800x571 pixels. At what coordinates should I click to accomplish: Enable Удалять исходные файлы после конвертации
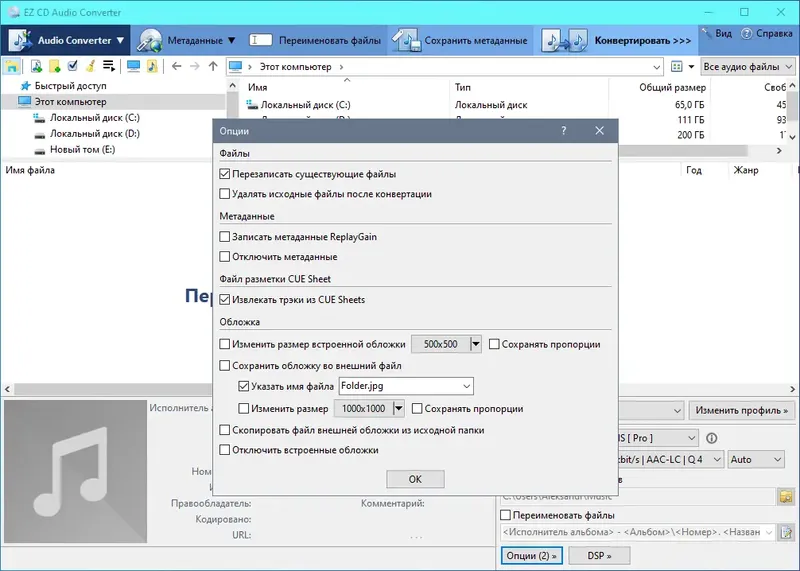(x=224, y=194)
